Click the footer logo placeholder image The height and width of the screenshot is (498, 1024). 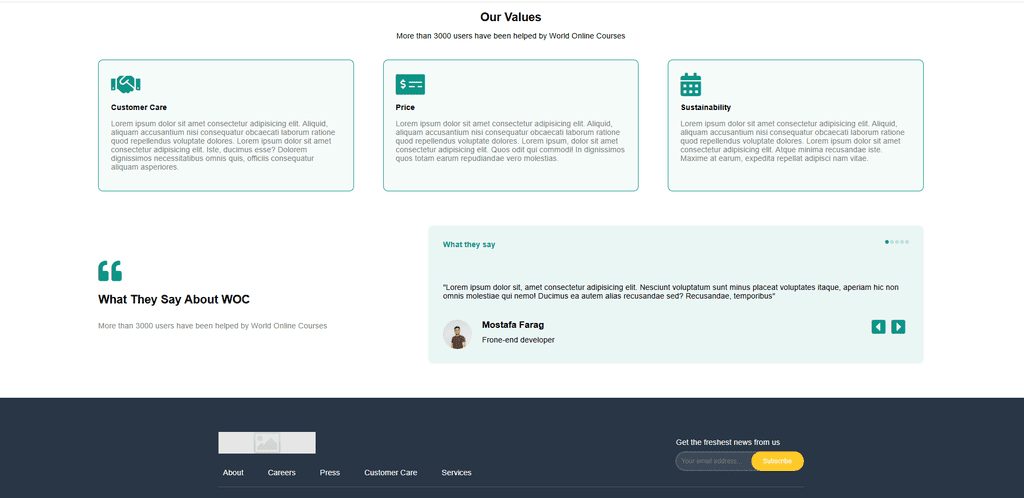pyautogui.click(x=267, y=443)
